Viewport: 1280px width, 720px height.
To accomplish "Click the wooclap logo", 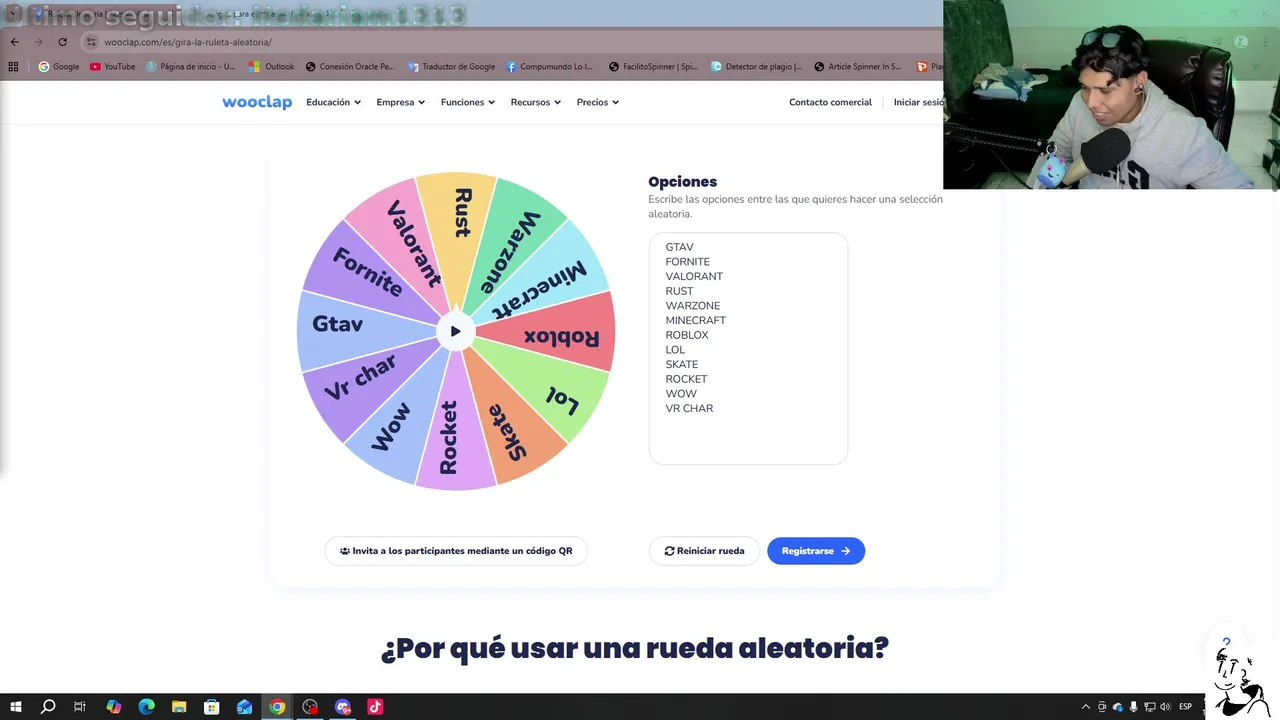I will (x=257, y=102).
